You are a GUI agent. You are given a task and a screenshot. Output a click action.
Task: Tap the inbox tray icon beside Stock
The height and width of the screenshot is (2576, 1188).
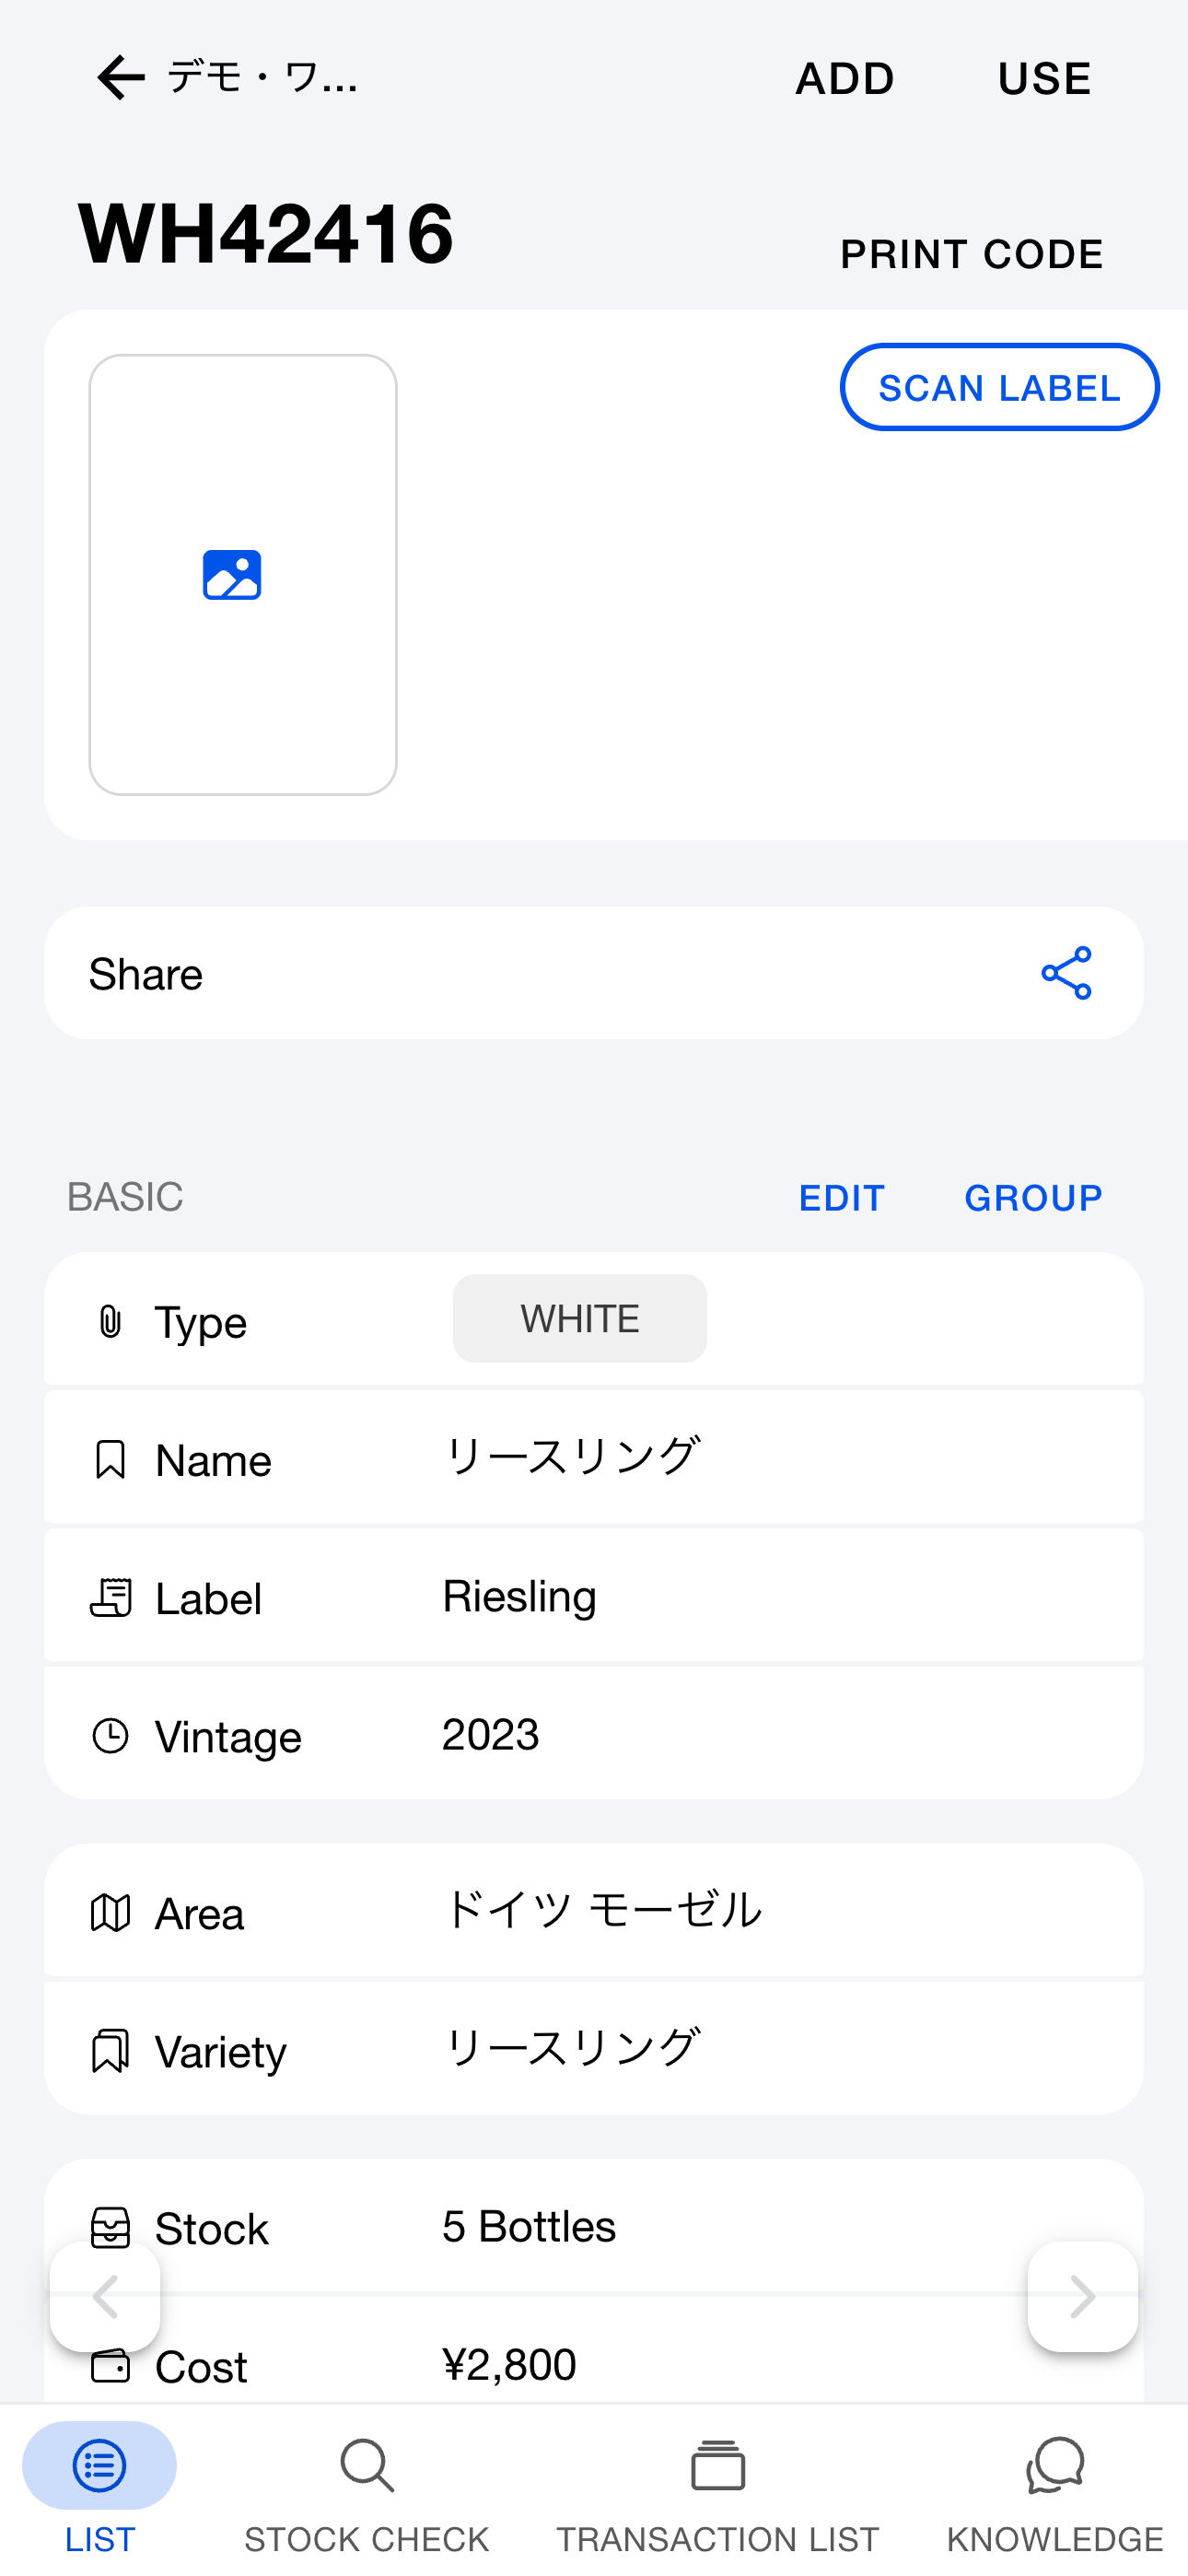(x=110, y=2228)
